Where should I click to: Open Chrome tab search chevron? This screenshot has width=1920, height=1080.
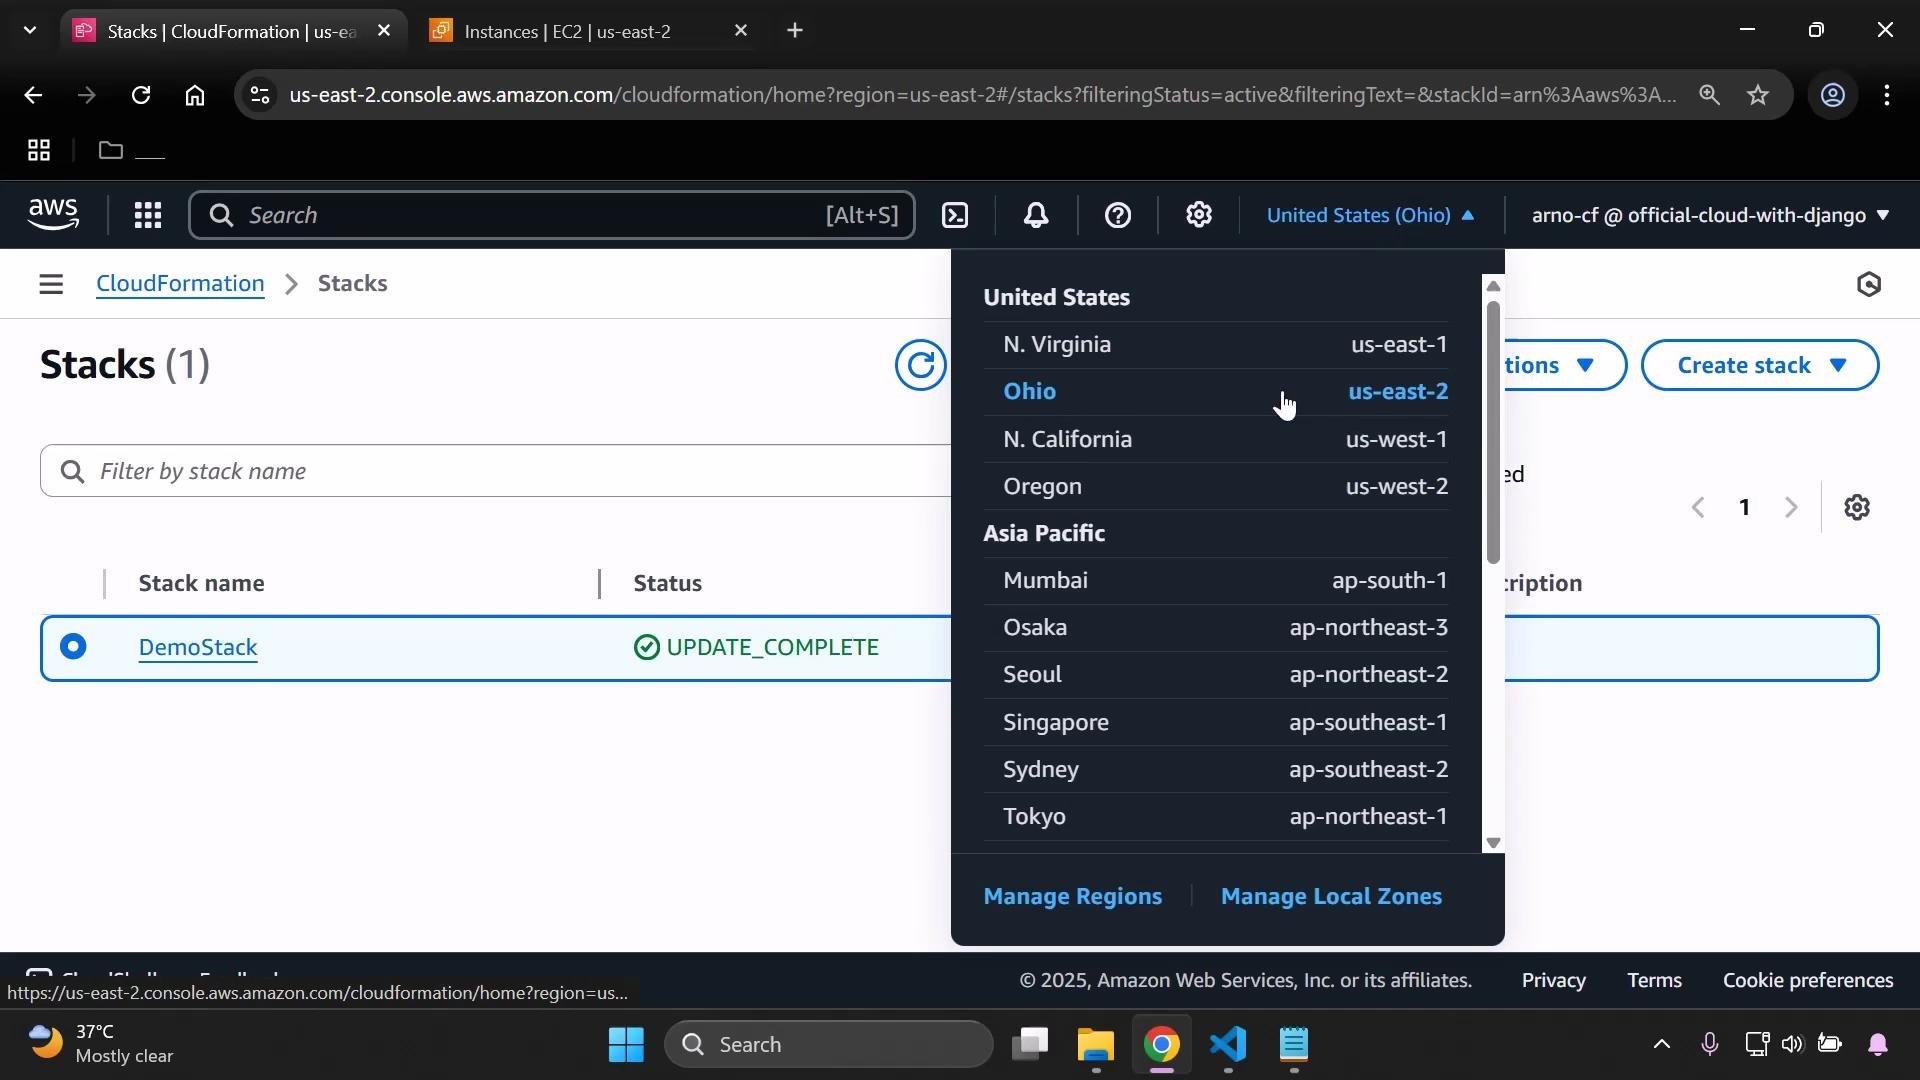pyautogui.click(x=30, y=31)
